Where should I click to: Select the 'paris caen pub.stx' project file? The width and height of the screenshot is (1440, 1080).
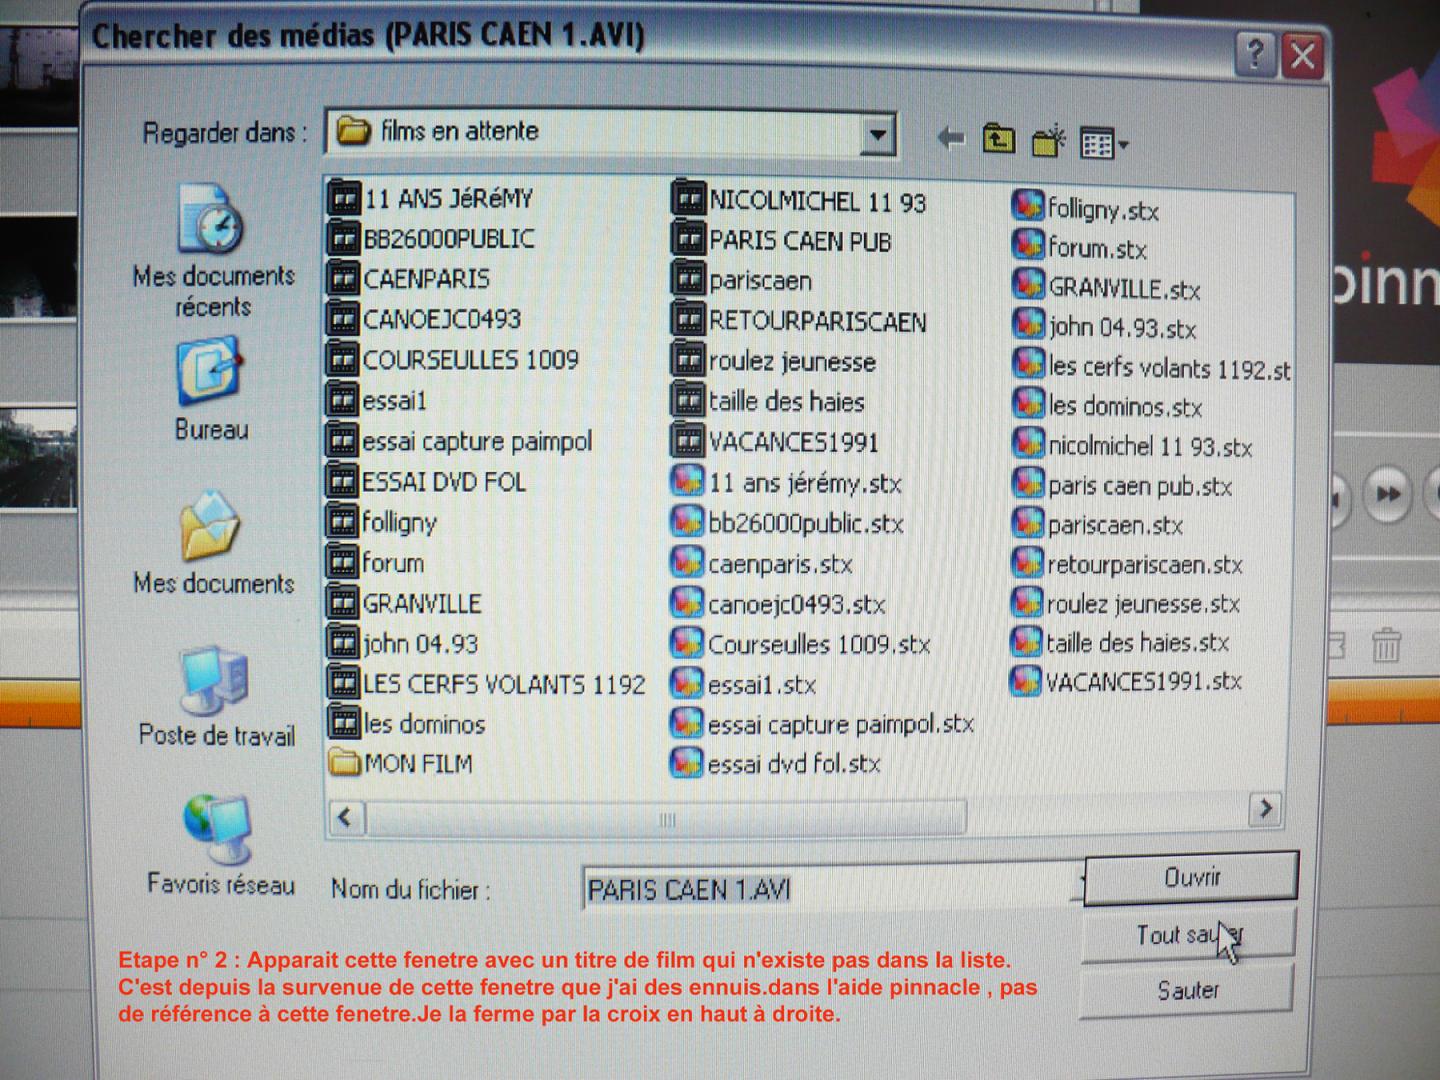pos(1122,486)
